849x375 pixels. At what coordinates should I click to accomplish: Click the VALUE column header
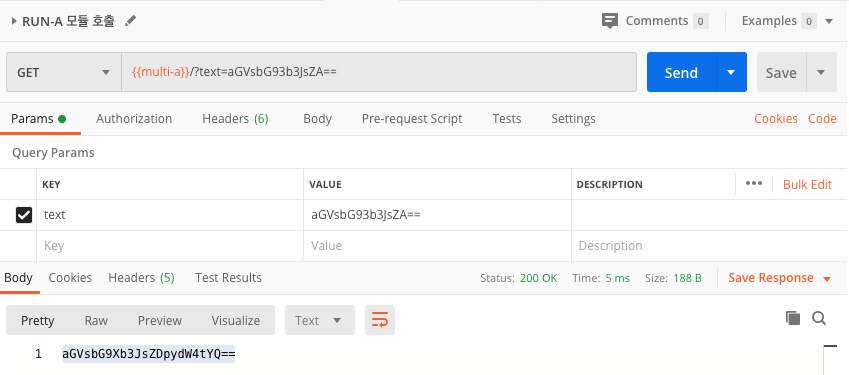coord(325,185)
